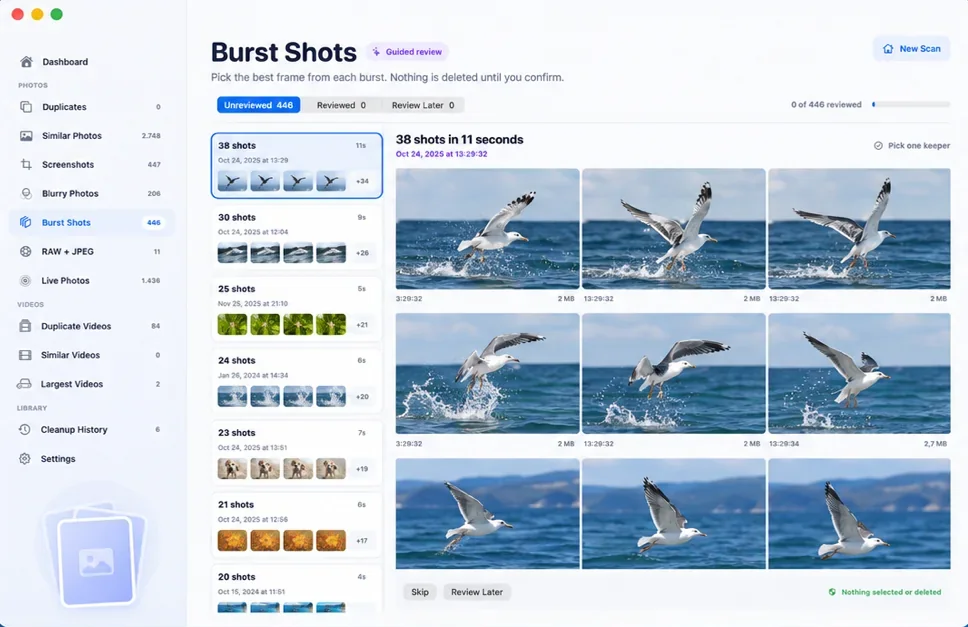This screenshot has width=968, height=627.
Task: Click Pick one keeper label
Action: [x=919, y=146]
